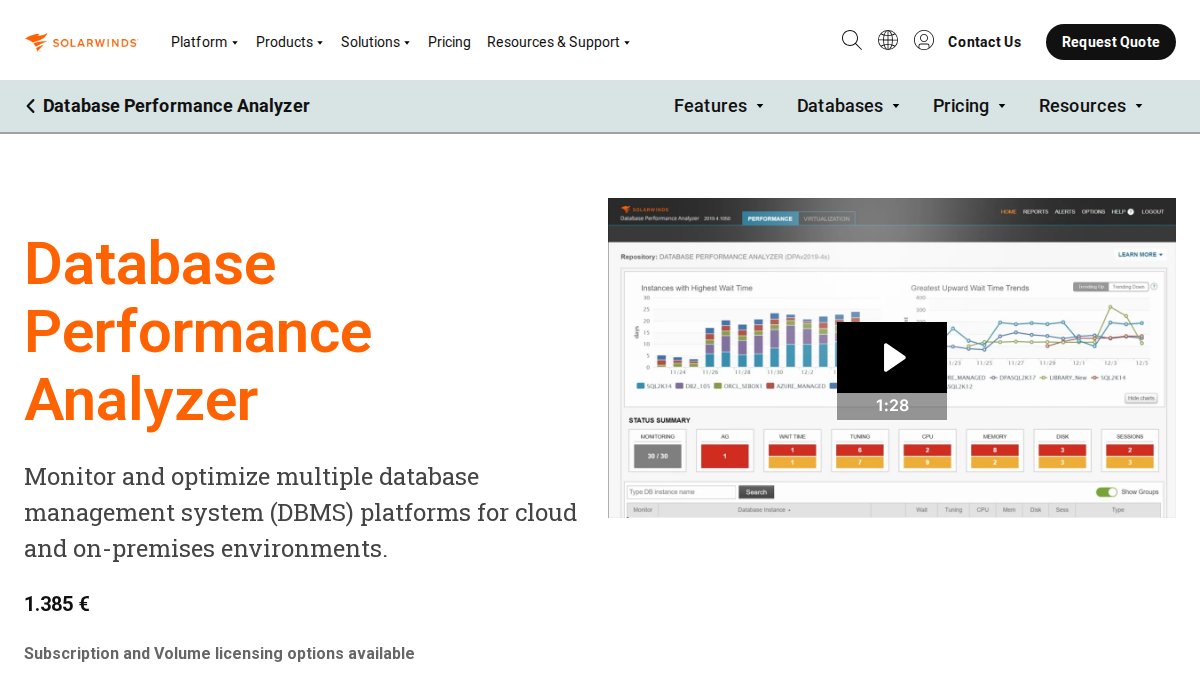Image resolution: width=1200 pixels, height=675 pixels.
Task: Expand the Platform menu
Action: click(204, 42)
